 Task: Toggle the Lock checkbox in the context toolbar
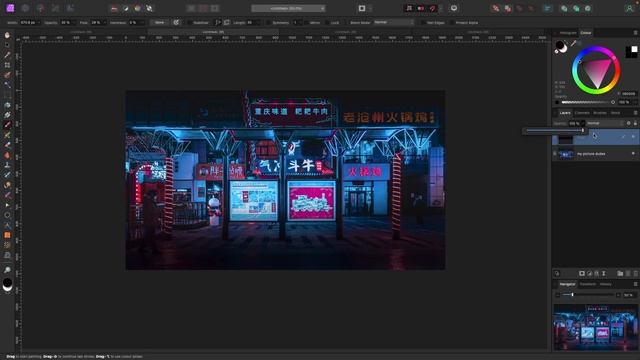coord(327,22)
